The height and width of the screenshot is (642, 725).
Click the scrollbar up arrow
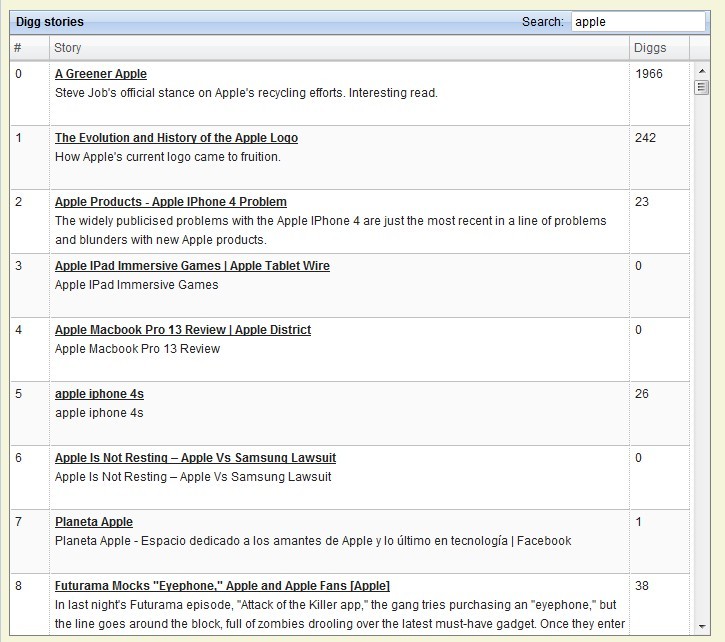point(702,71)
